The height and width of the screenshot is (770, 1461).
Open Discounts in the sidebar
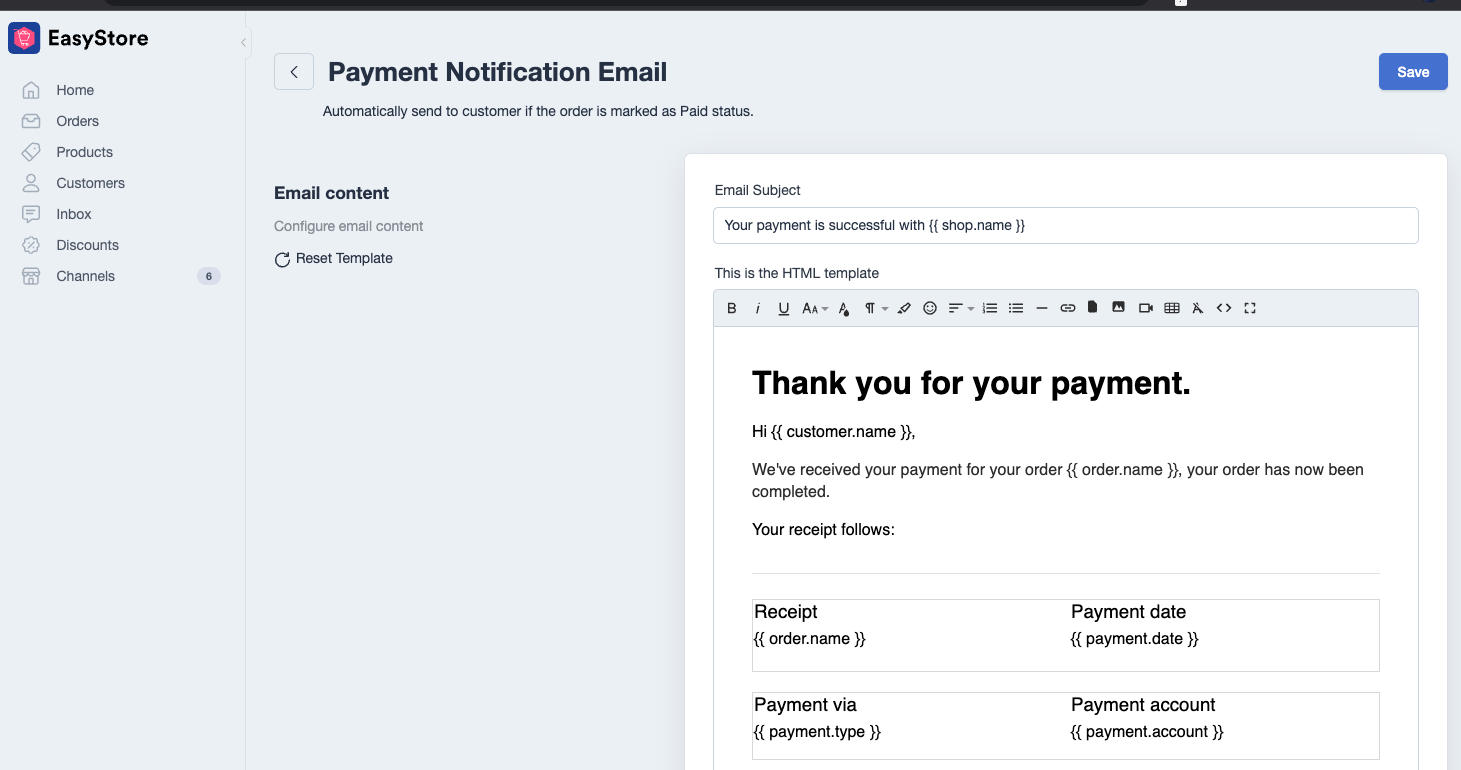pos(87,245)
